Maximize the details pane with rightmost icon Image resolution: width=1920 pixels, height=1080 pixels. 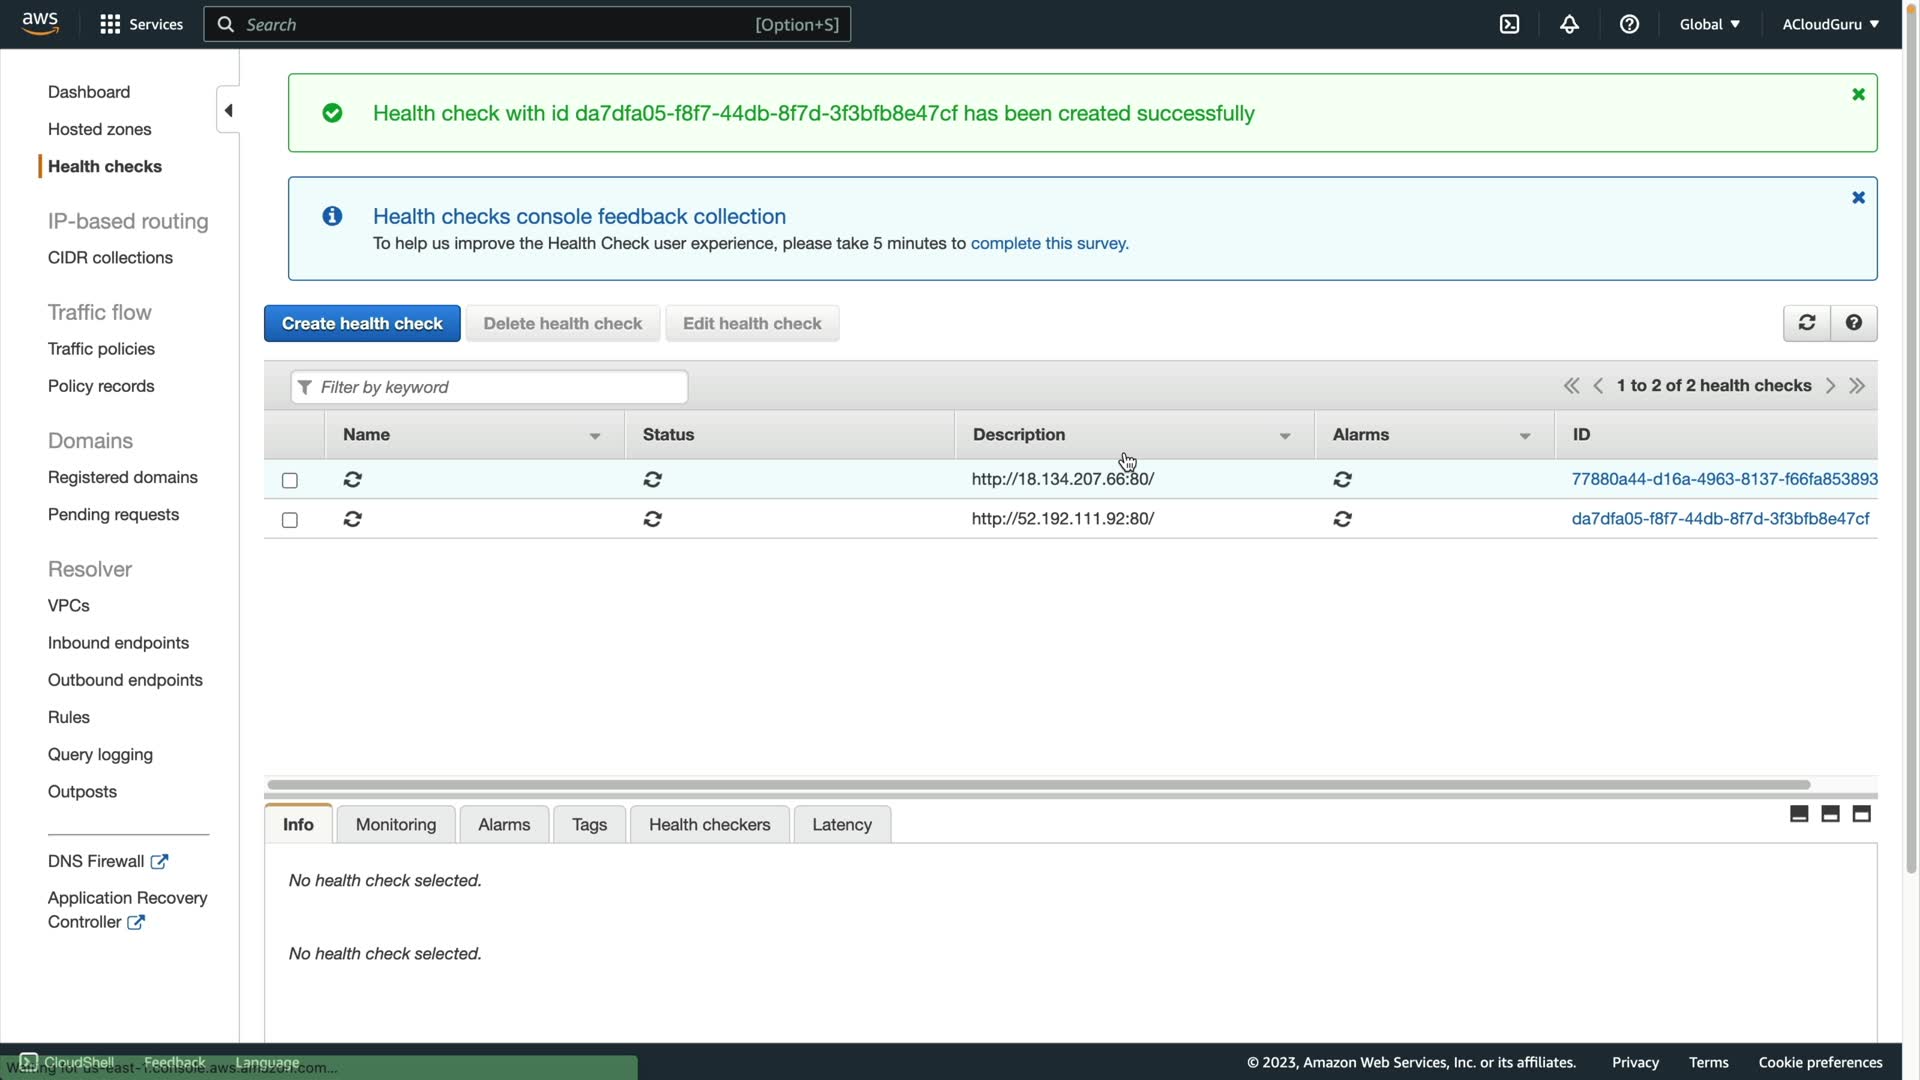point(1861,814)
